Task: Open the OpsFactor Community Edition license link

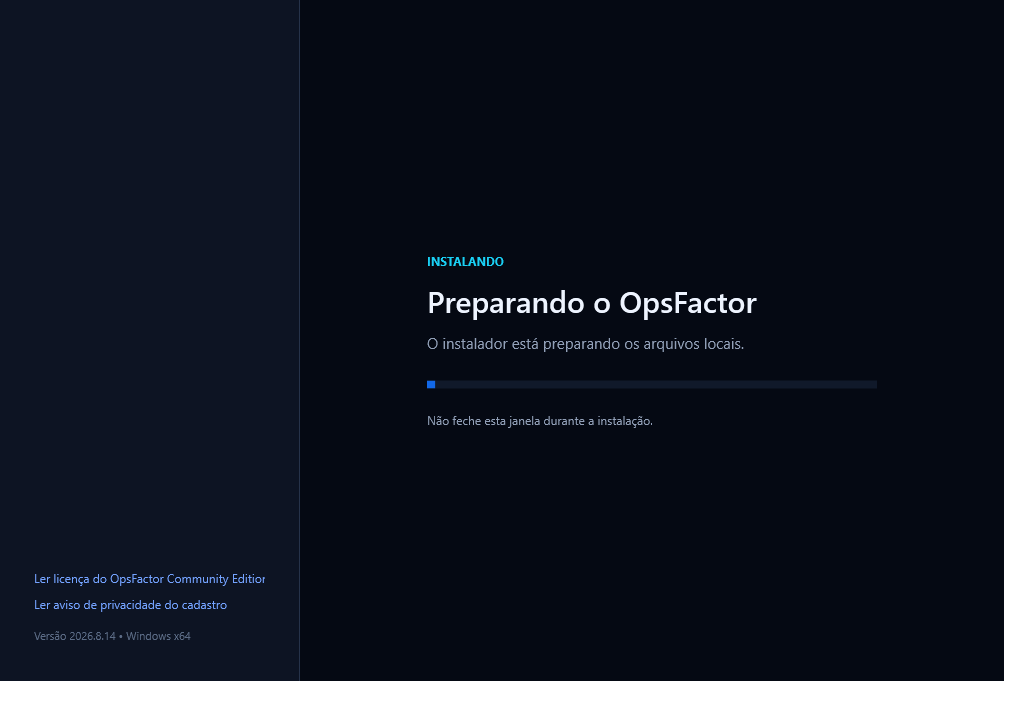Action: (x=149, y=579)
